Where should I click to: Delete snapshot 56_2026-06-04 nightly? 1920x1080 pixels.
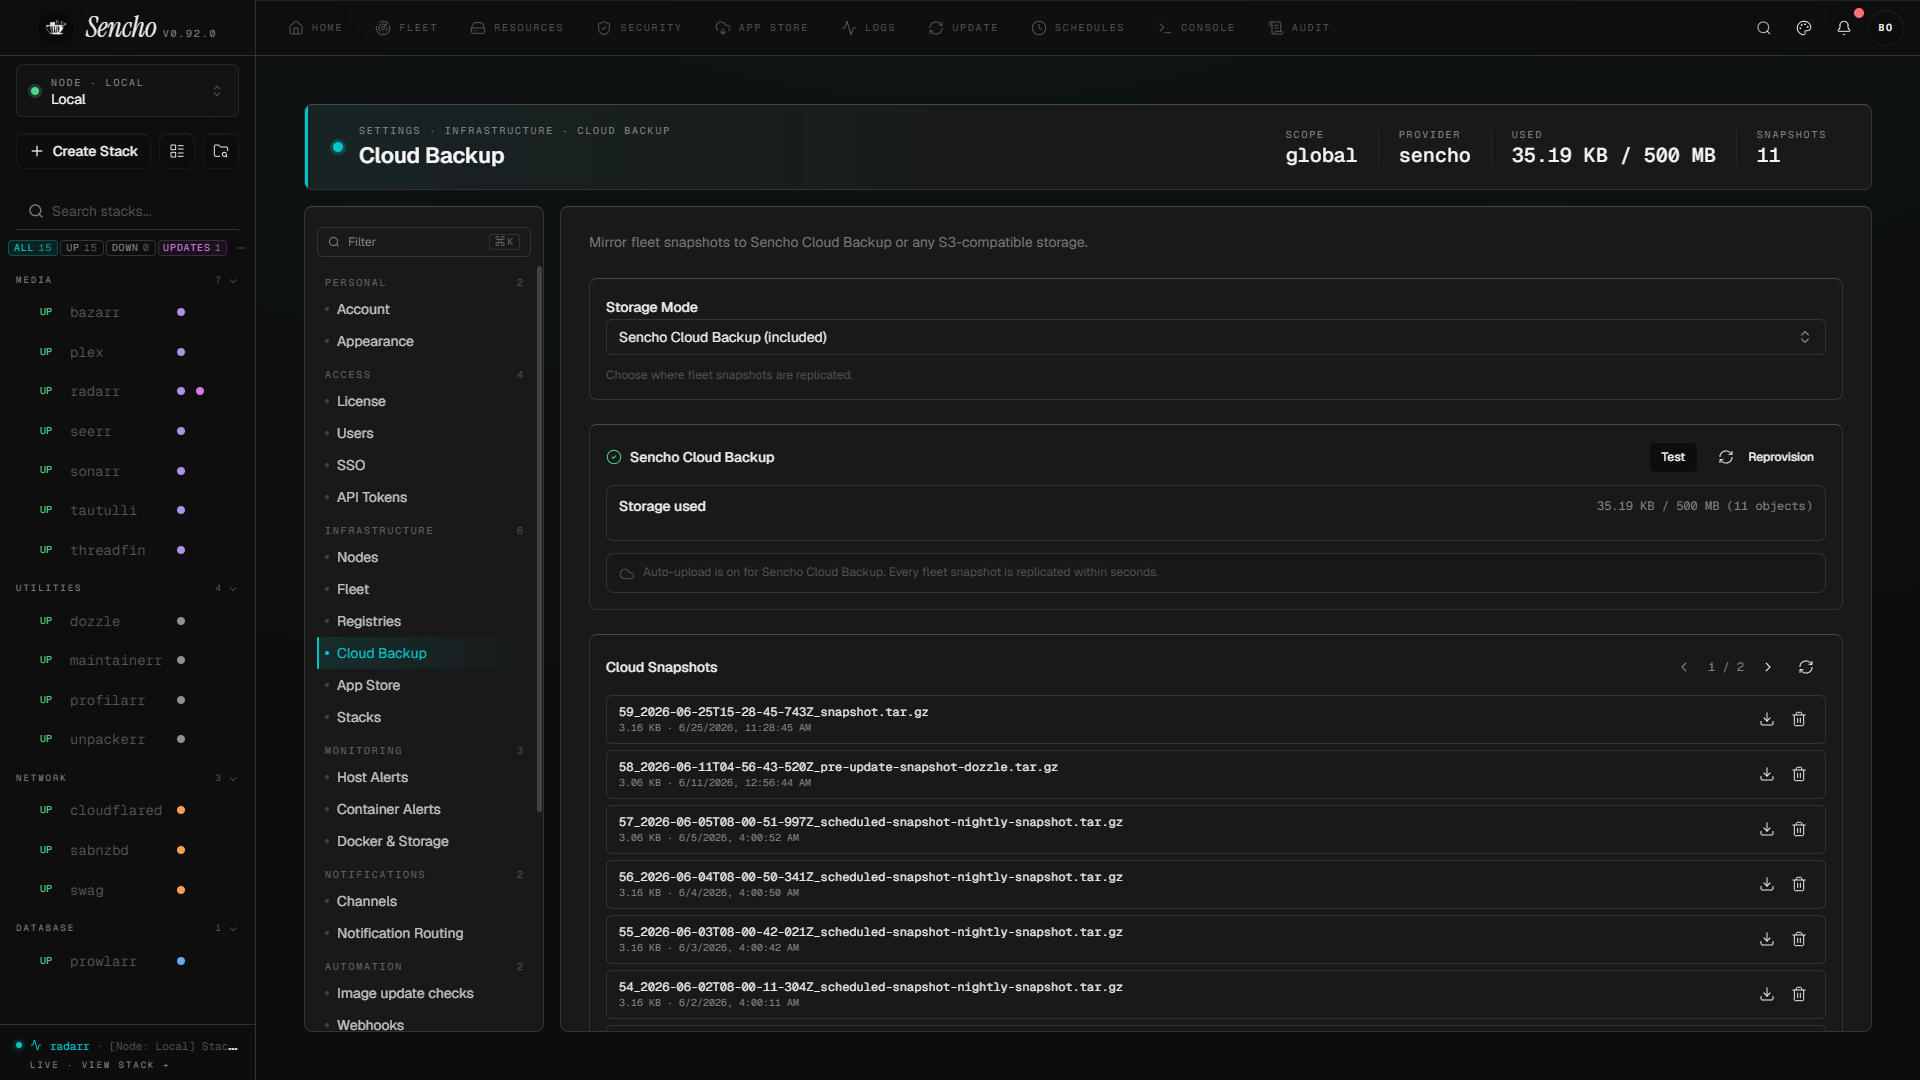coord(1799,884)
